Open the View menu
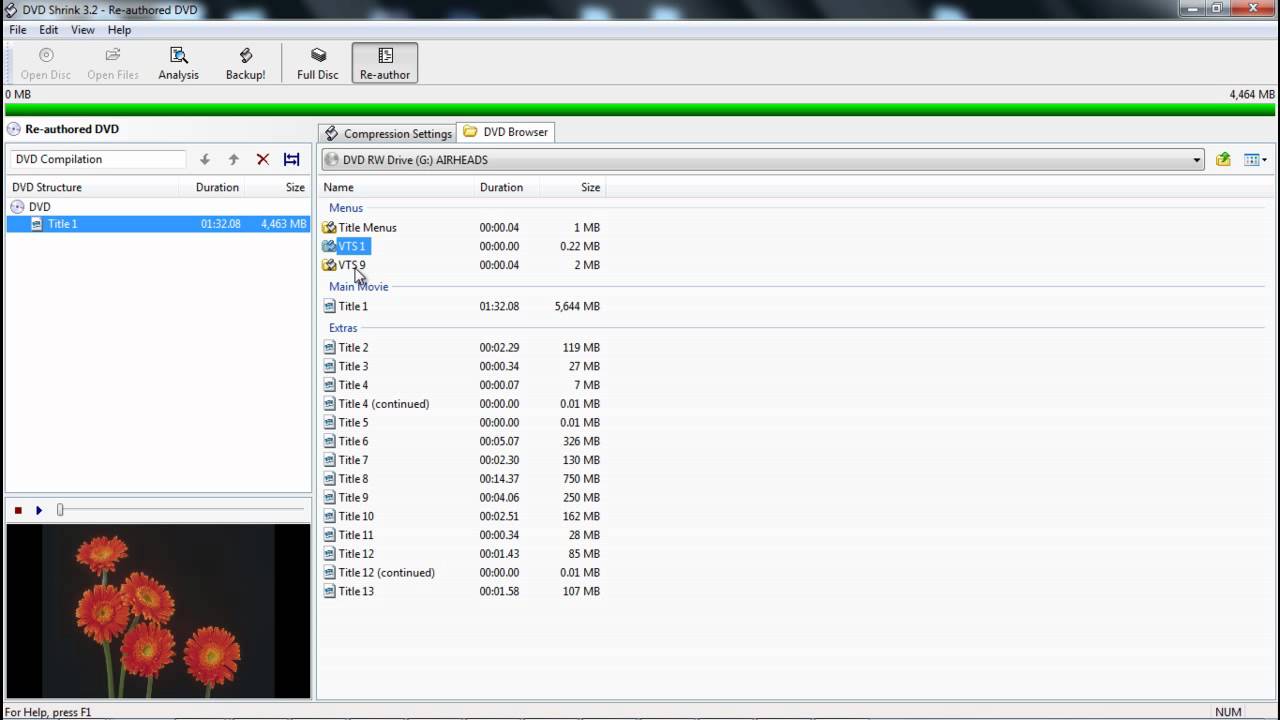The width and height of the screenshot is (1280, 720). tap(83, 30)
